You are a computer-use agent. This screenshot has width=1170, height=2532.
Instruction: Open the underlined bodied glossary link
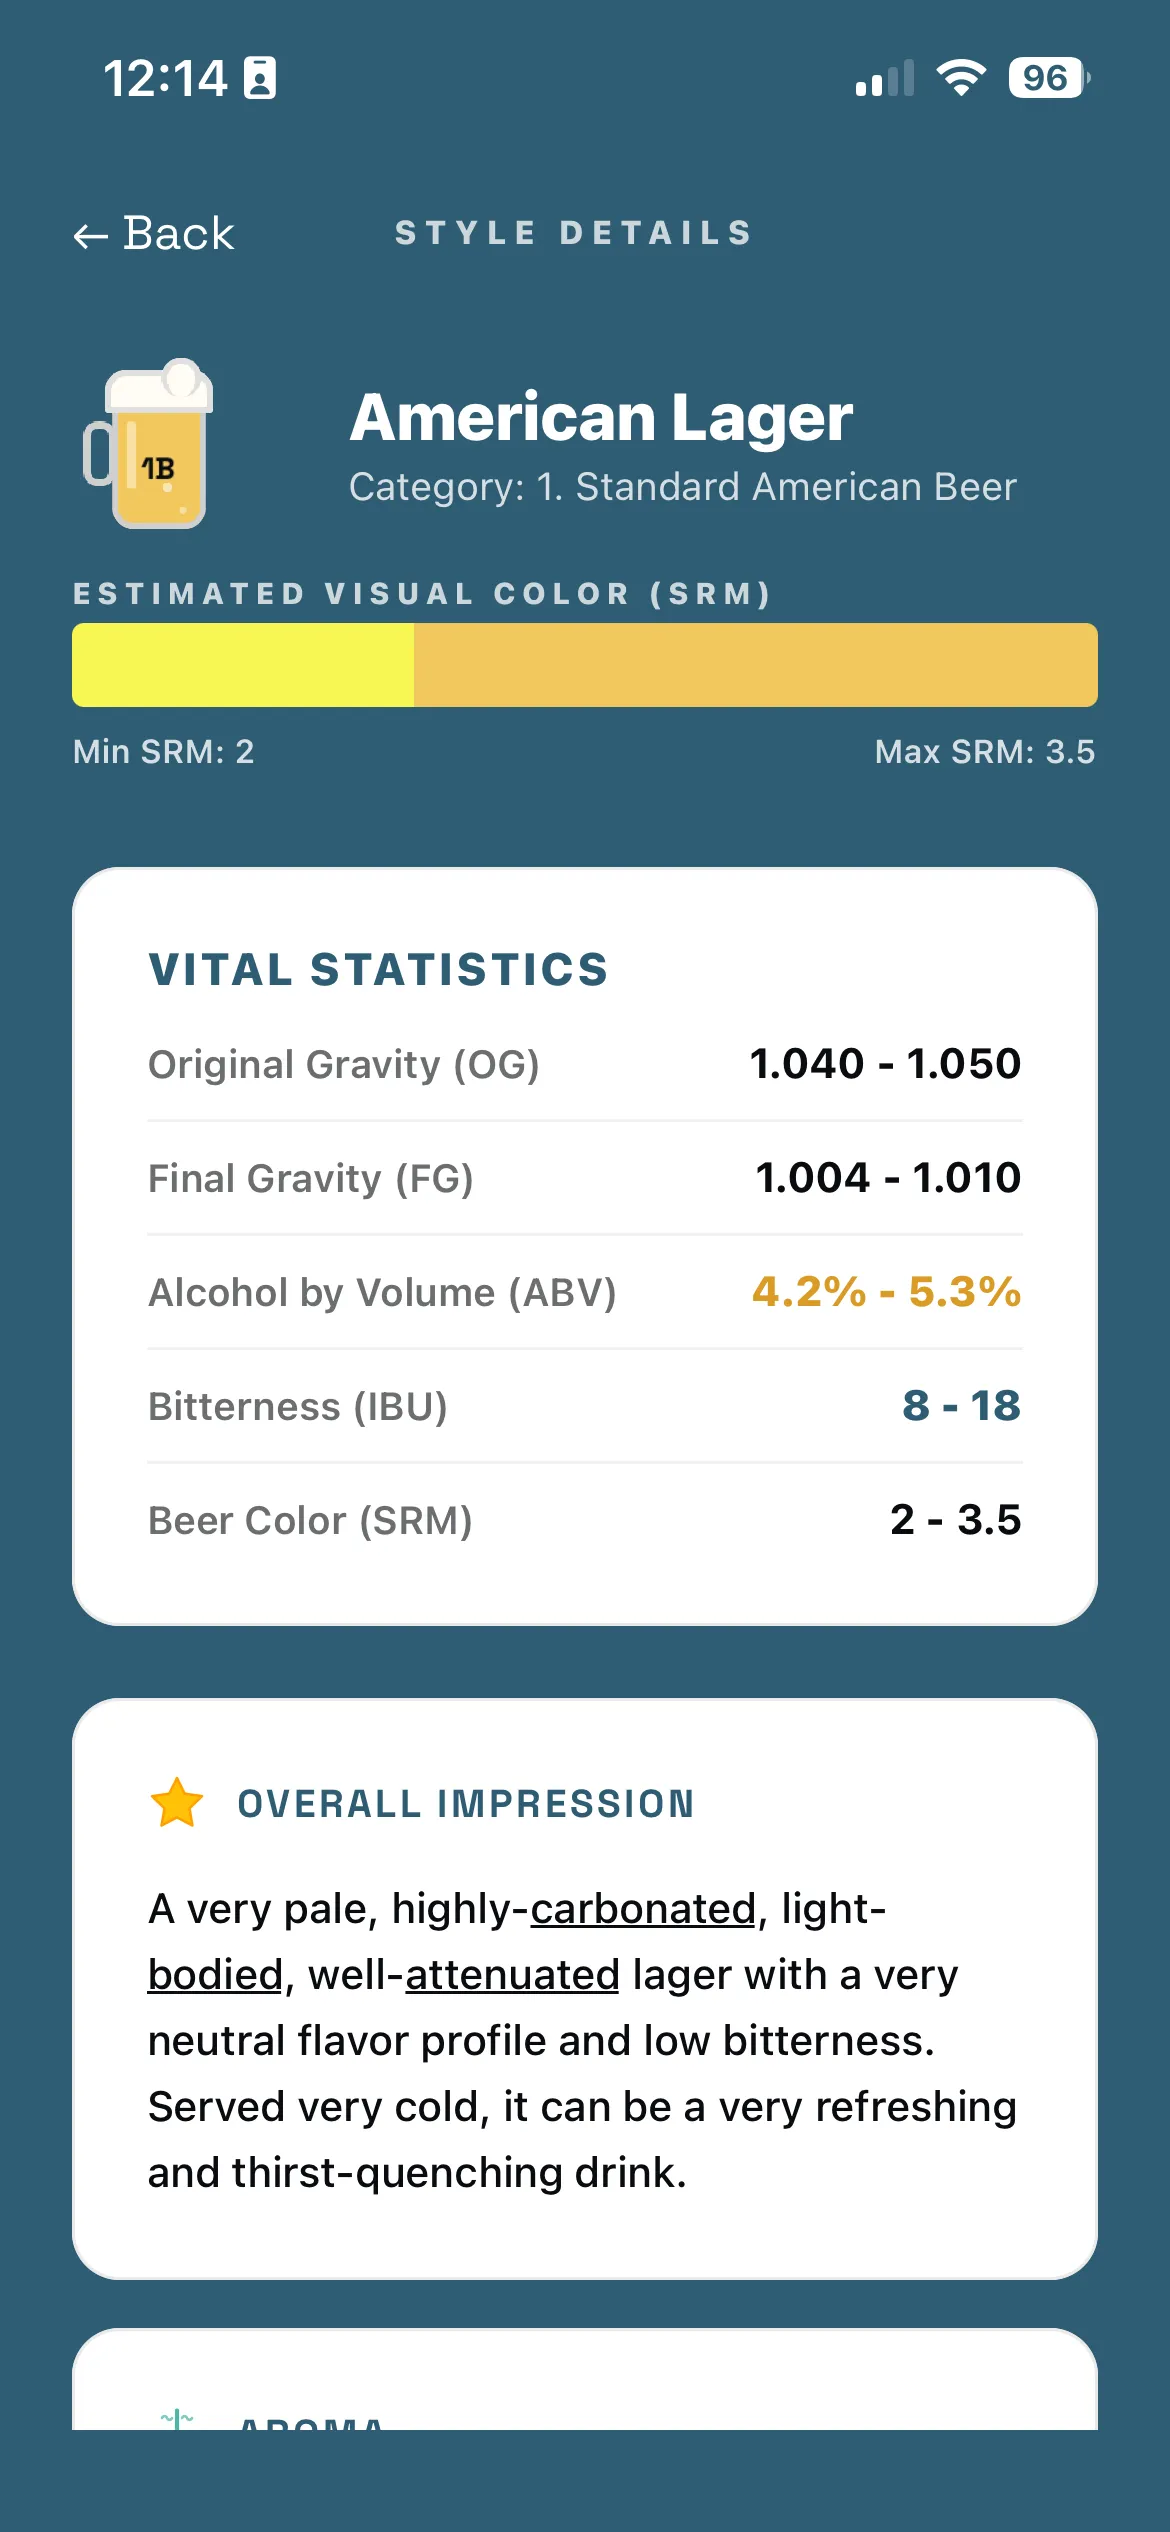click(x=216, y=1975)
